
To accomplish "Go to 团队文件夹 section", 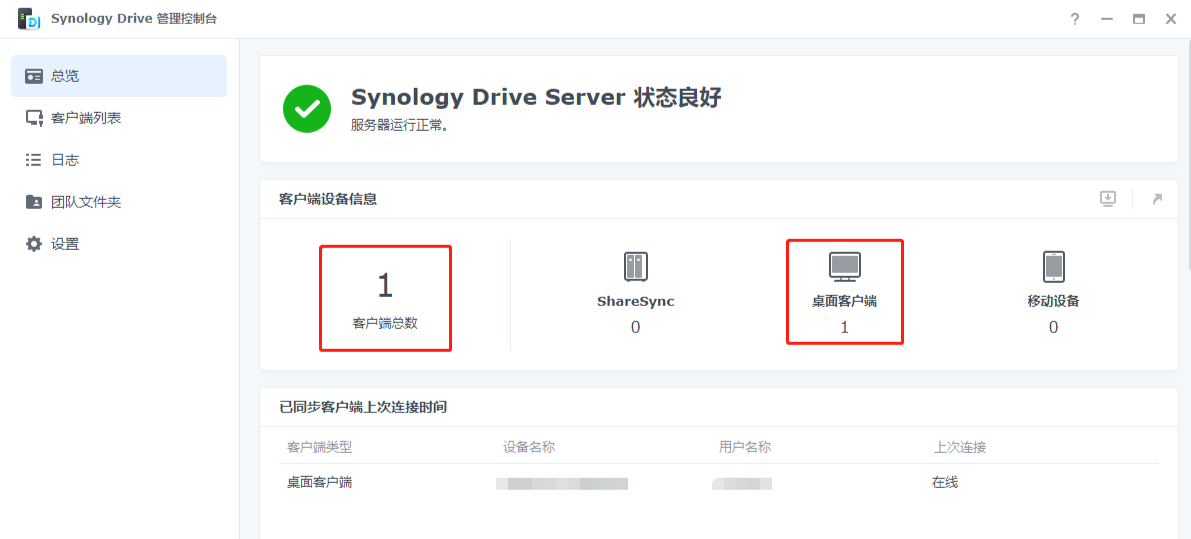I will click(119, 202).
